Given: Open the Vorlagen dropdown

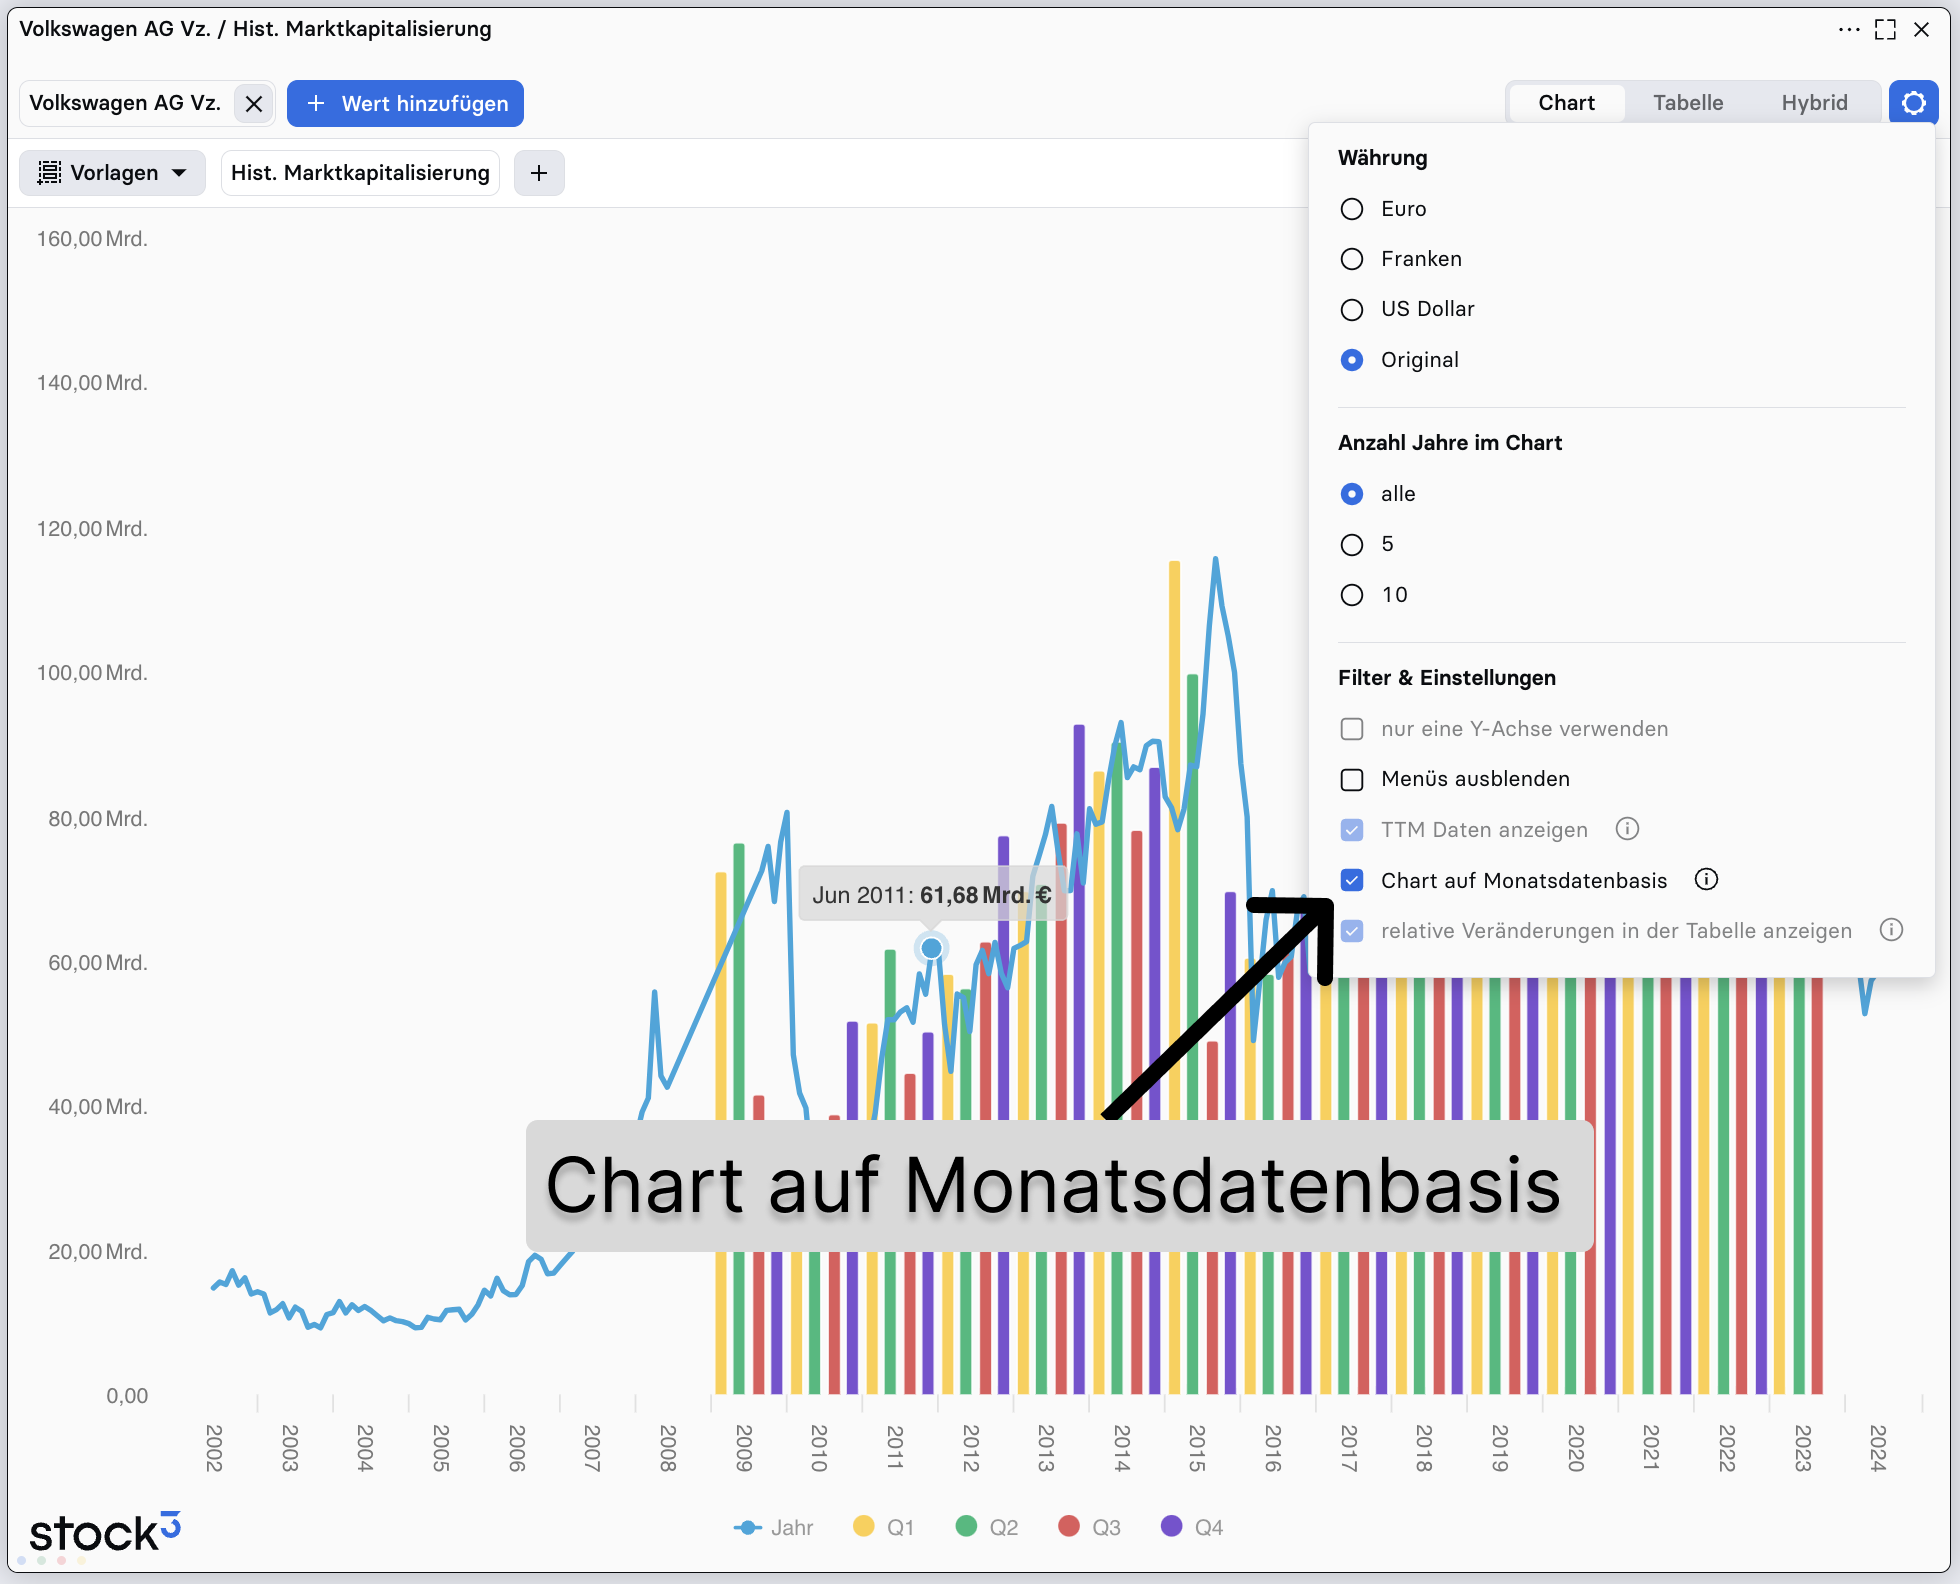Looking at the screenshot, I should (x=112, y=173).
